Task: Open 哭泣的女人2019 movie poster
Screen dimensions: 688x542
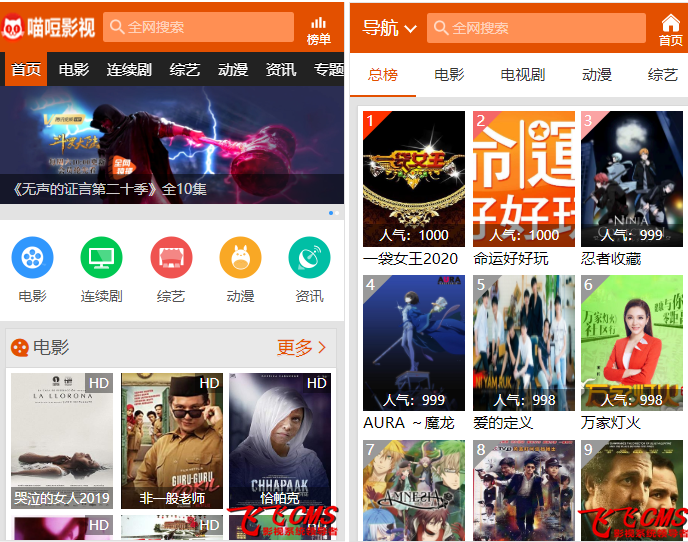Action: [x=62, y=441]
